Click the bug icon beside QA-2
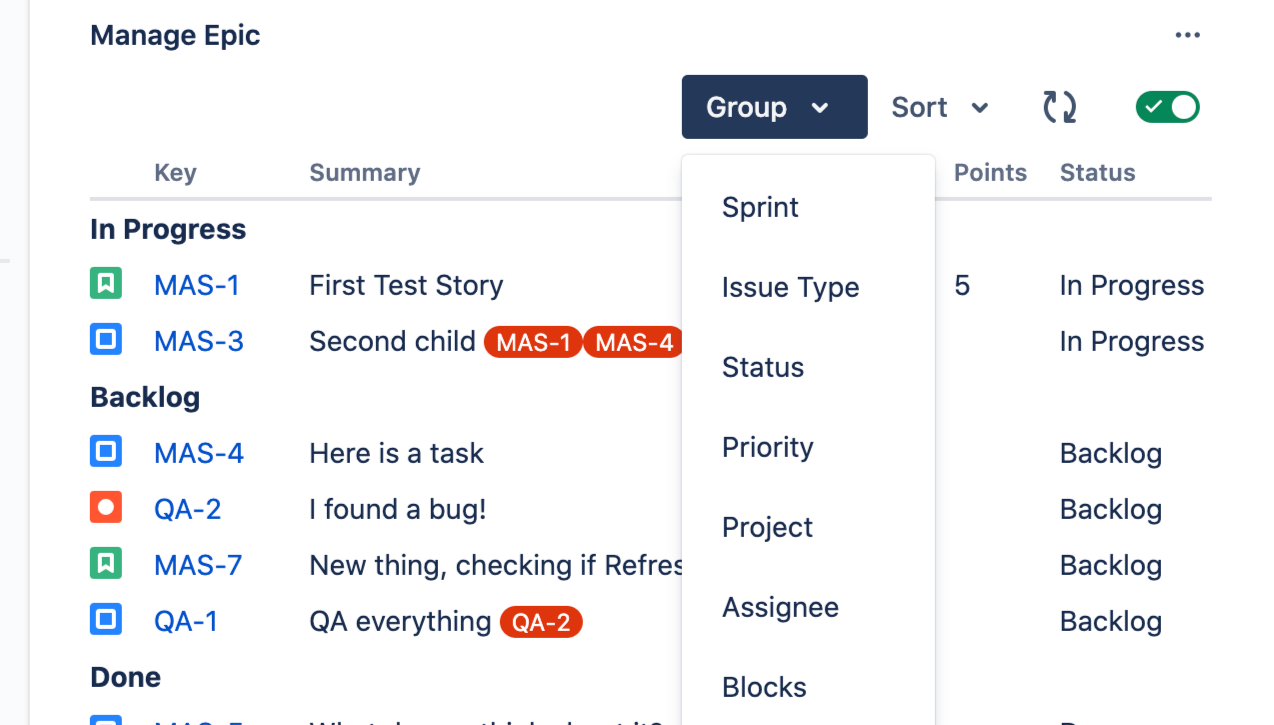The height and width of the screenshot is (725, 1274). (x=106, y=509)
